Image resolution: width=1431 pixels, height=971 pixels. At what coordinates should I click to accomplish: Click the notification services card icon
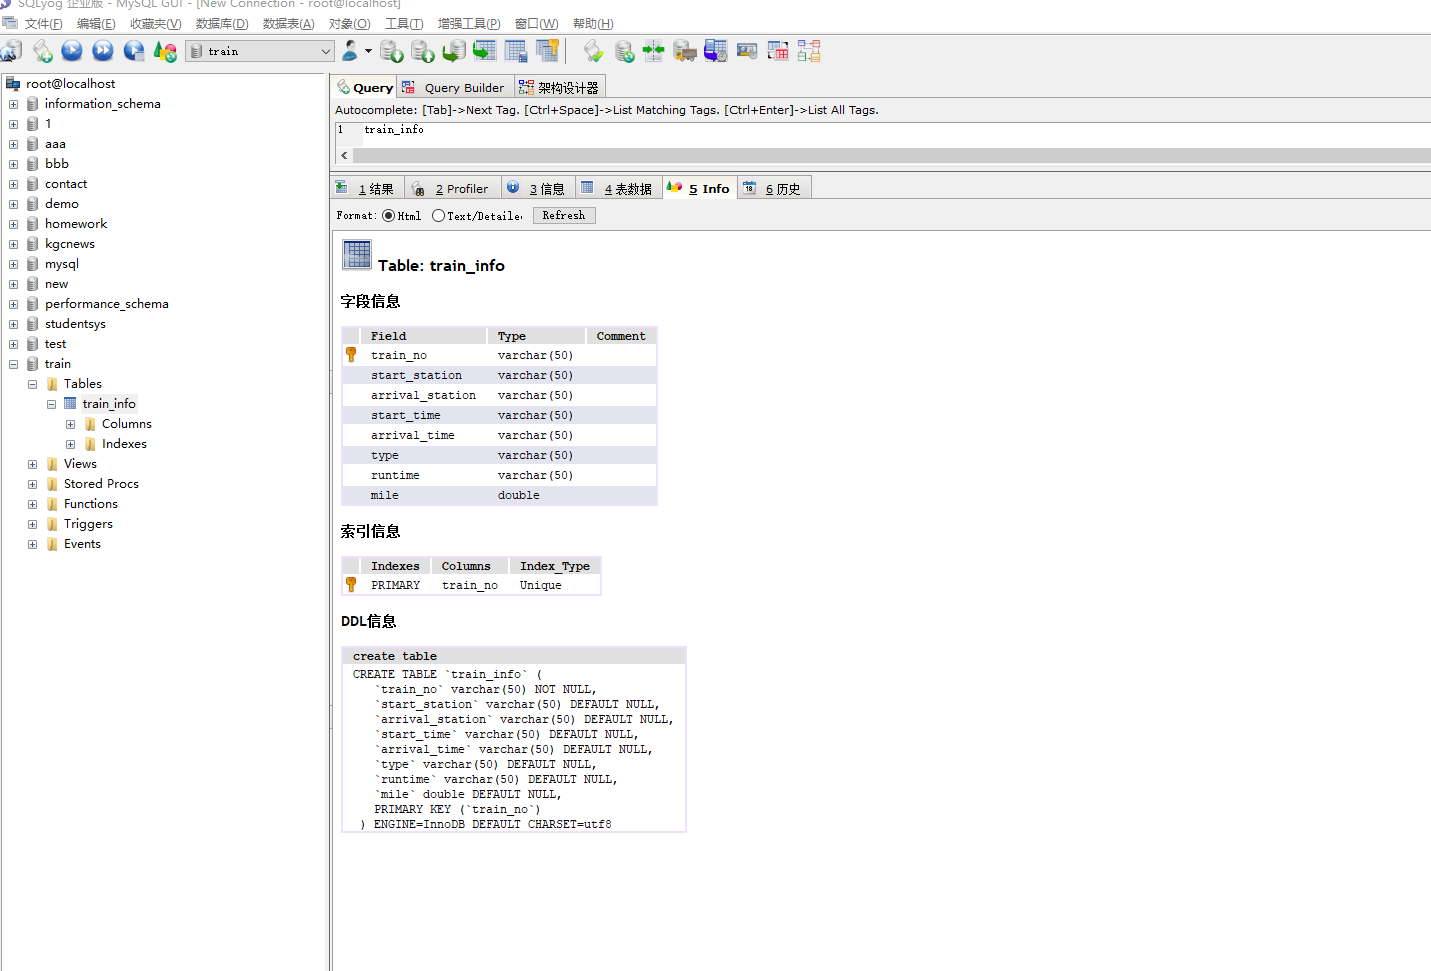point(747,51)
